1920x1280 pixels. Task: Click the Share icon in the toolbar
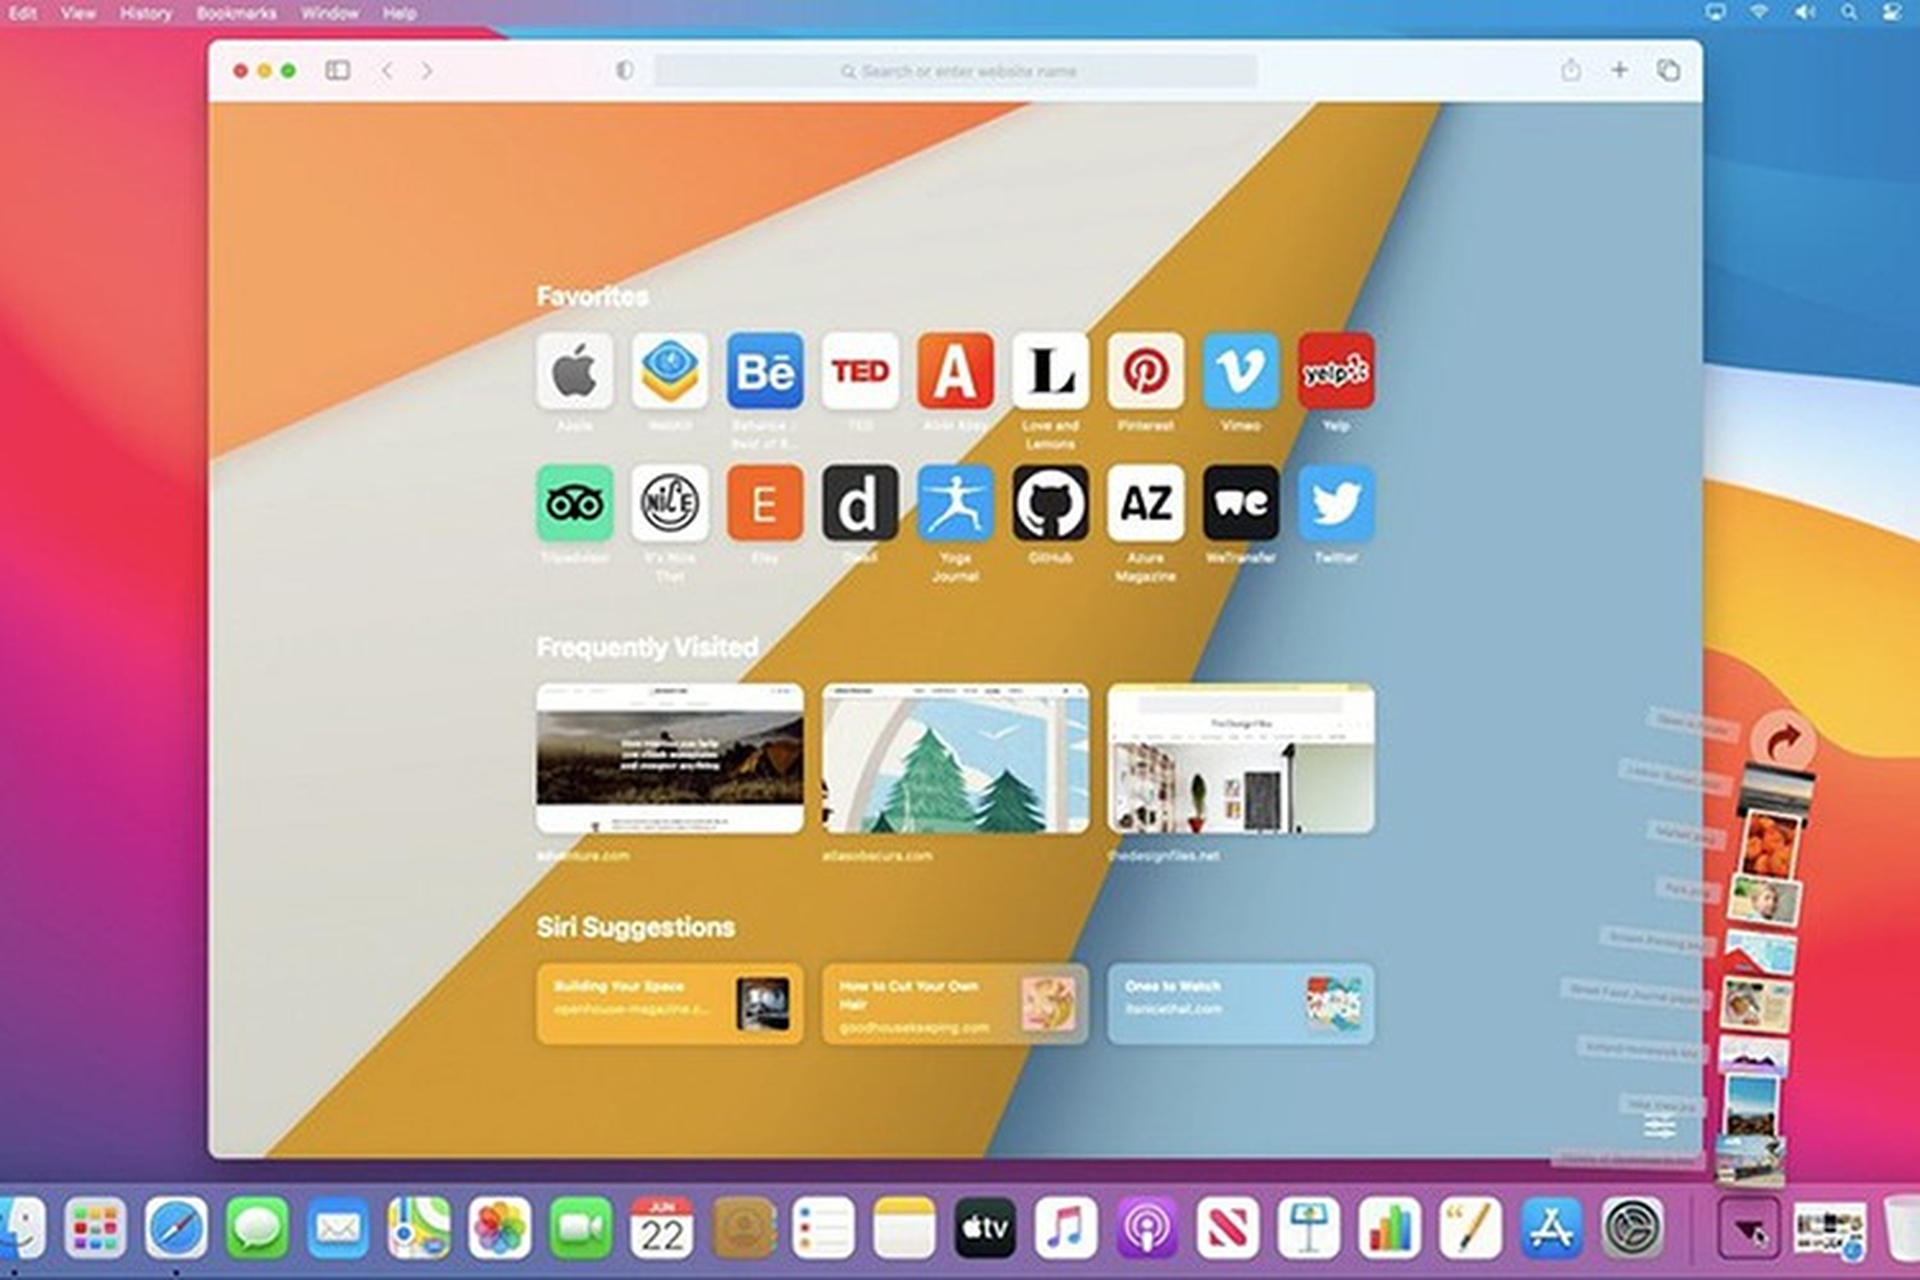tap(1570, 71)
